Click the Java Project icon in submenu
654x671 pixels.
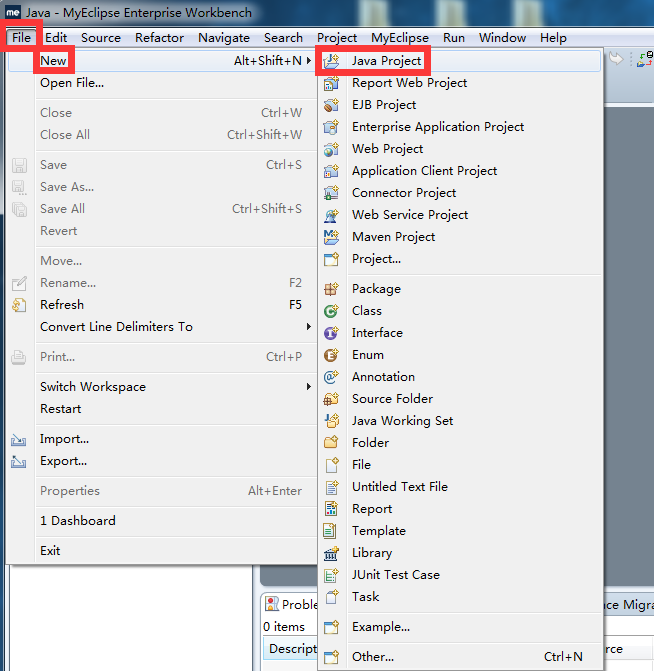pyautogui.click(x=331, y=61)
